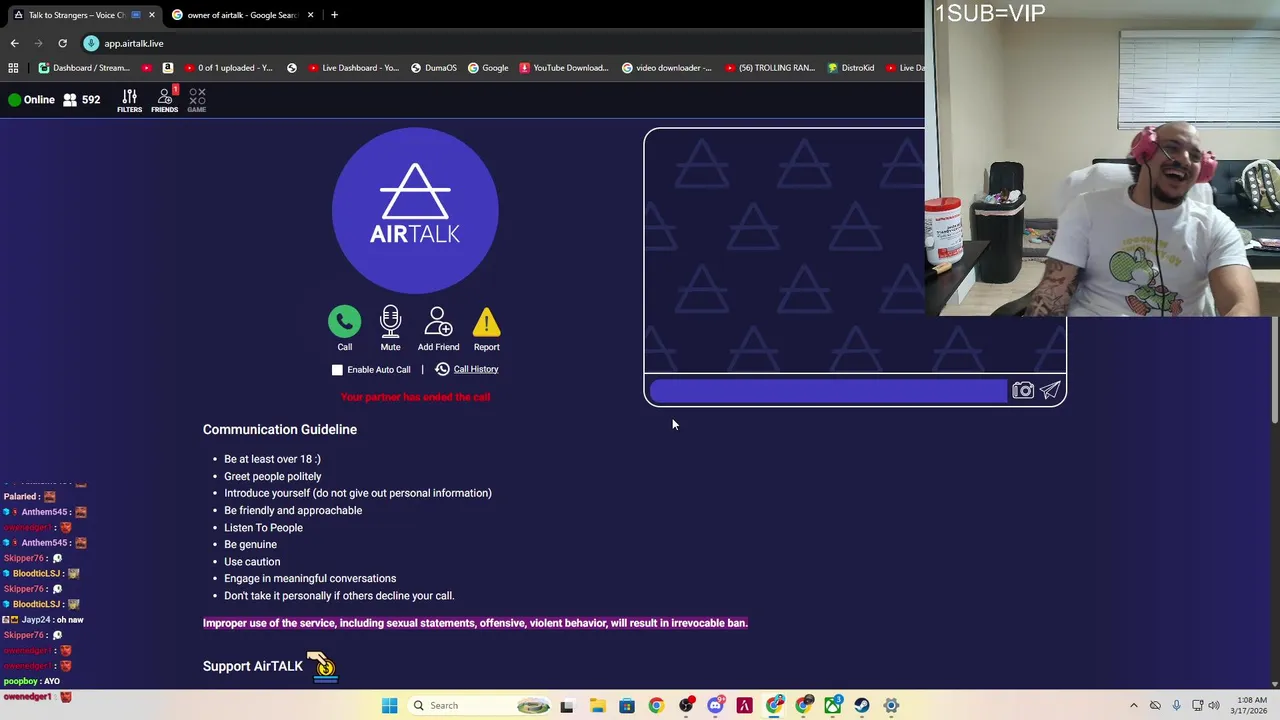Open the DumaOS bookmark
1280x720 pixels.
[433, 68]
